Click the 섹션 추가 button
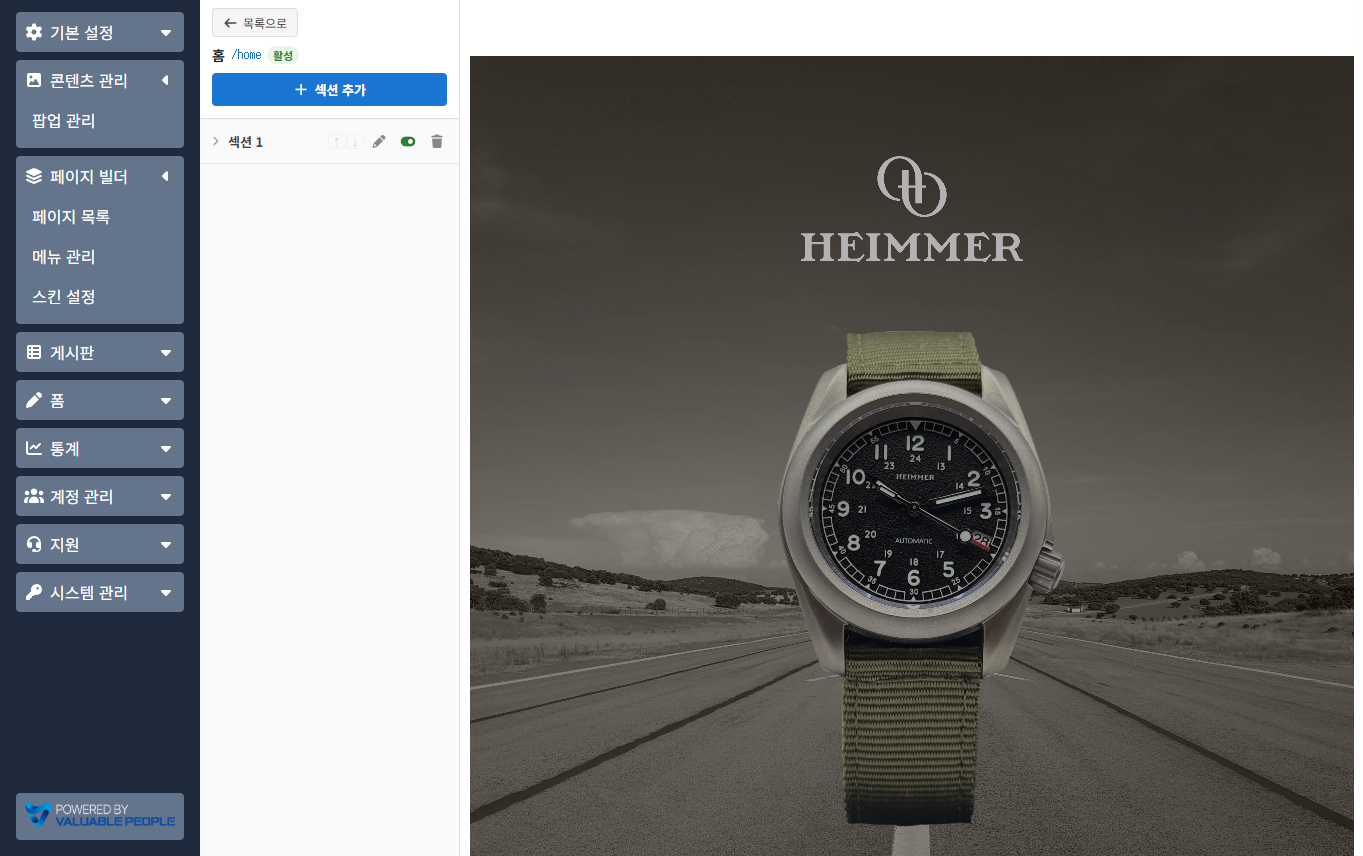The height and width of the screenshot is (856, 1363). point(329,90)
